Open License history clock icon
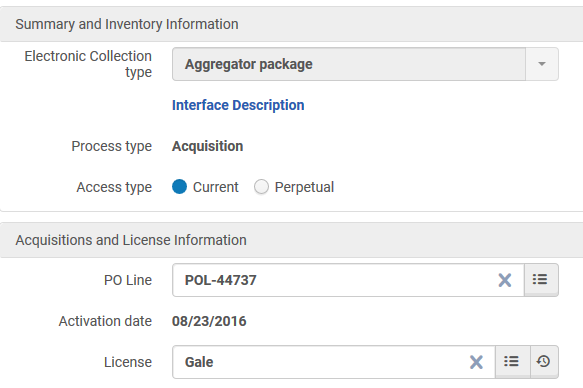This screenshot has width=583, height=388. tap(544, 362)
